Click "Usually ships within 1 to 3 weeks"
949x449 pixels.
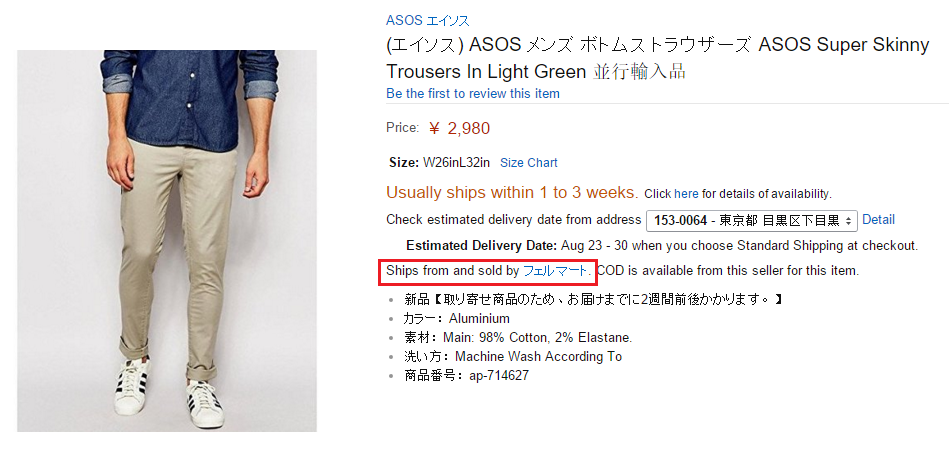point(512,192)
